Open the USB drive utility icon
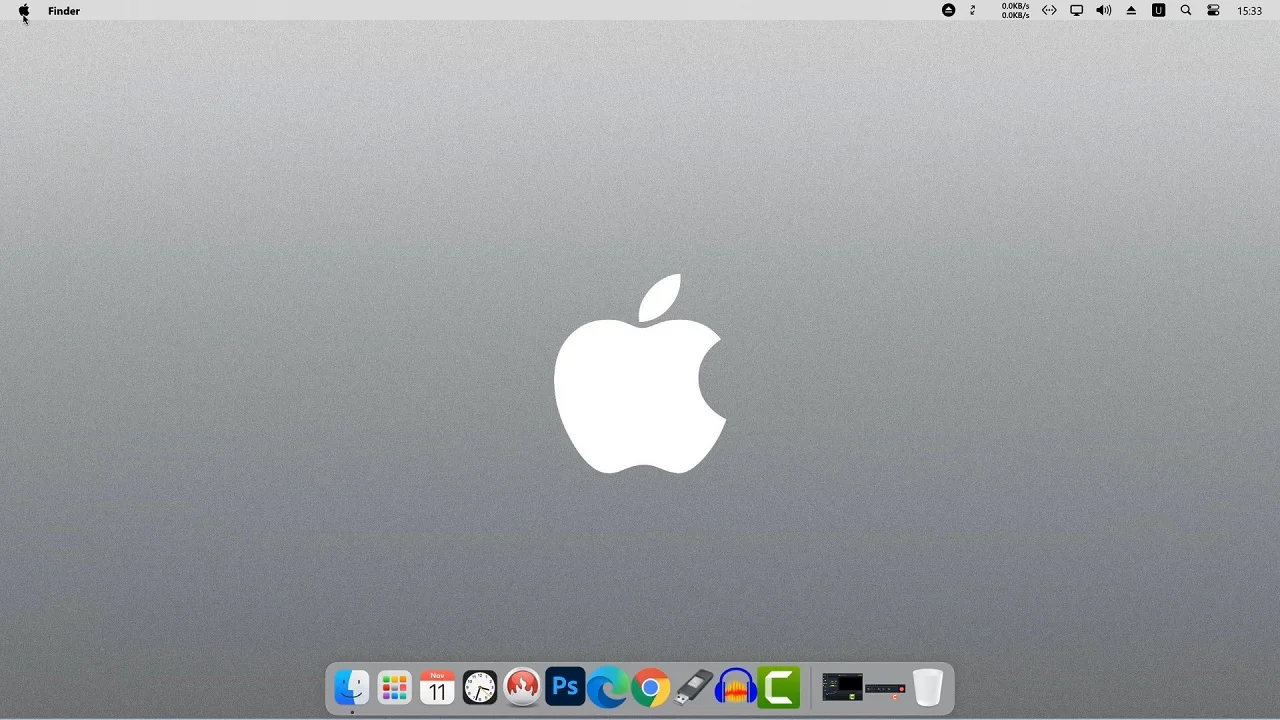 click(x=693, y=688)
